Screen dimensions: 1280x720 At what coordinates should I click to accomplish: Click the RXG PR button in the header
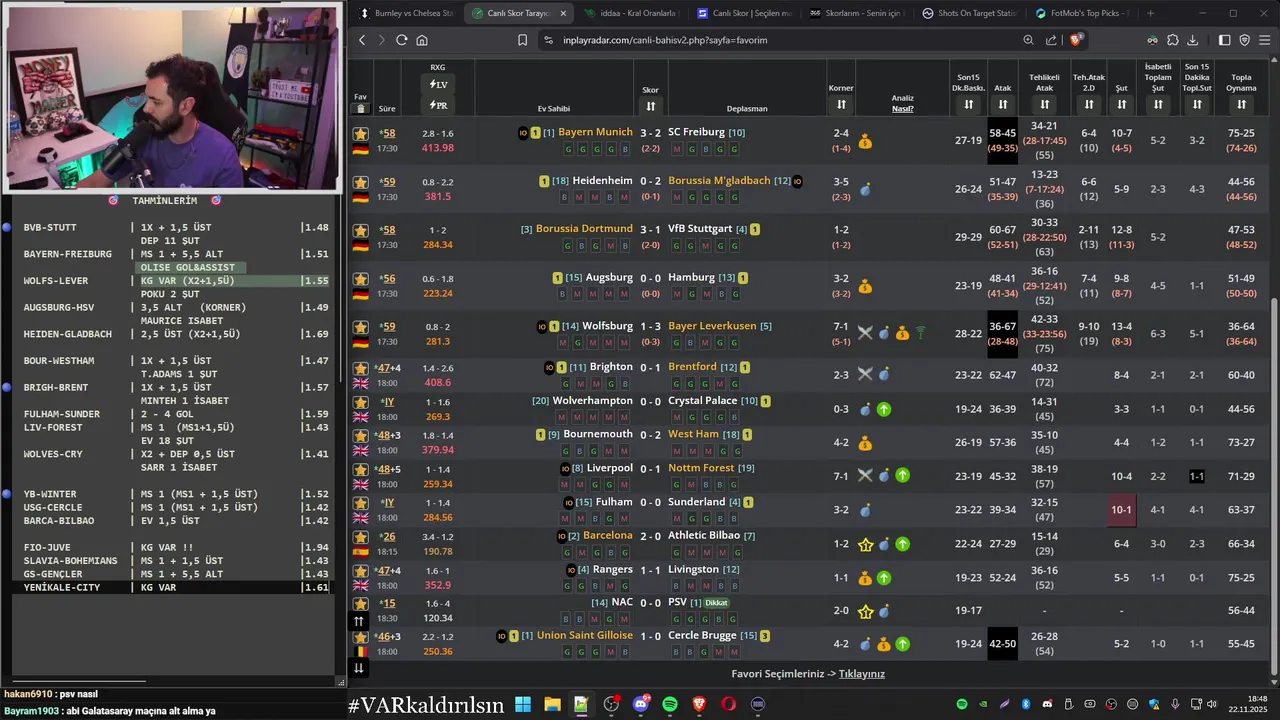(438, 105)
